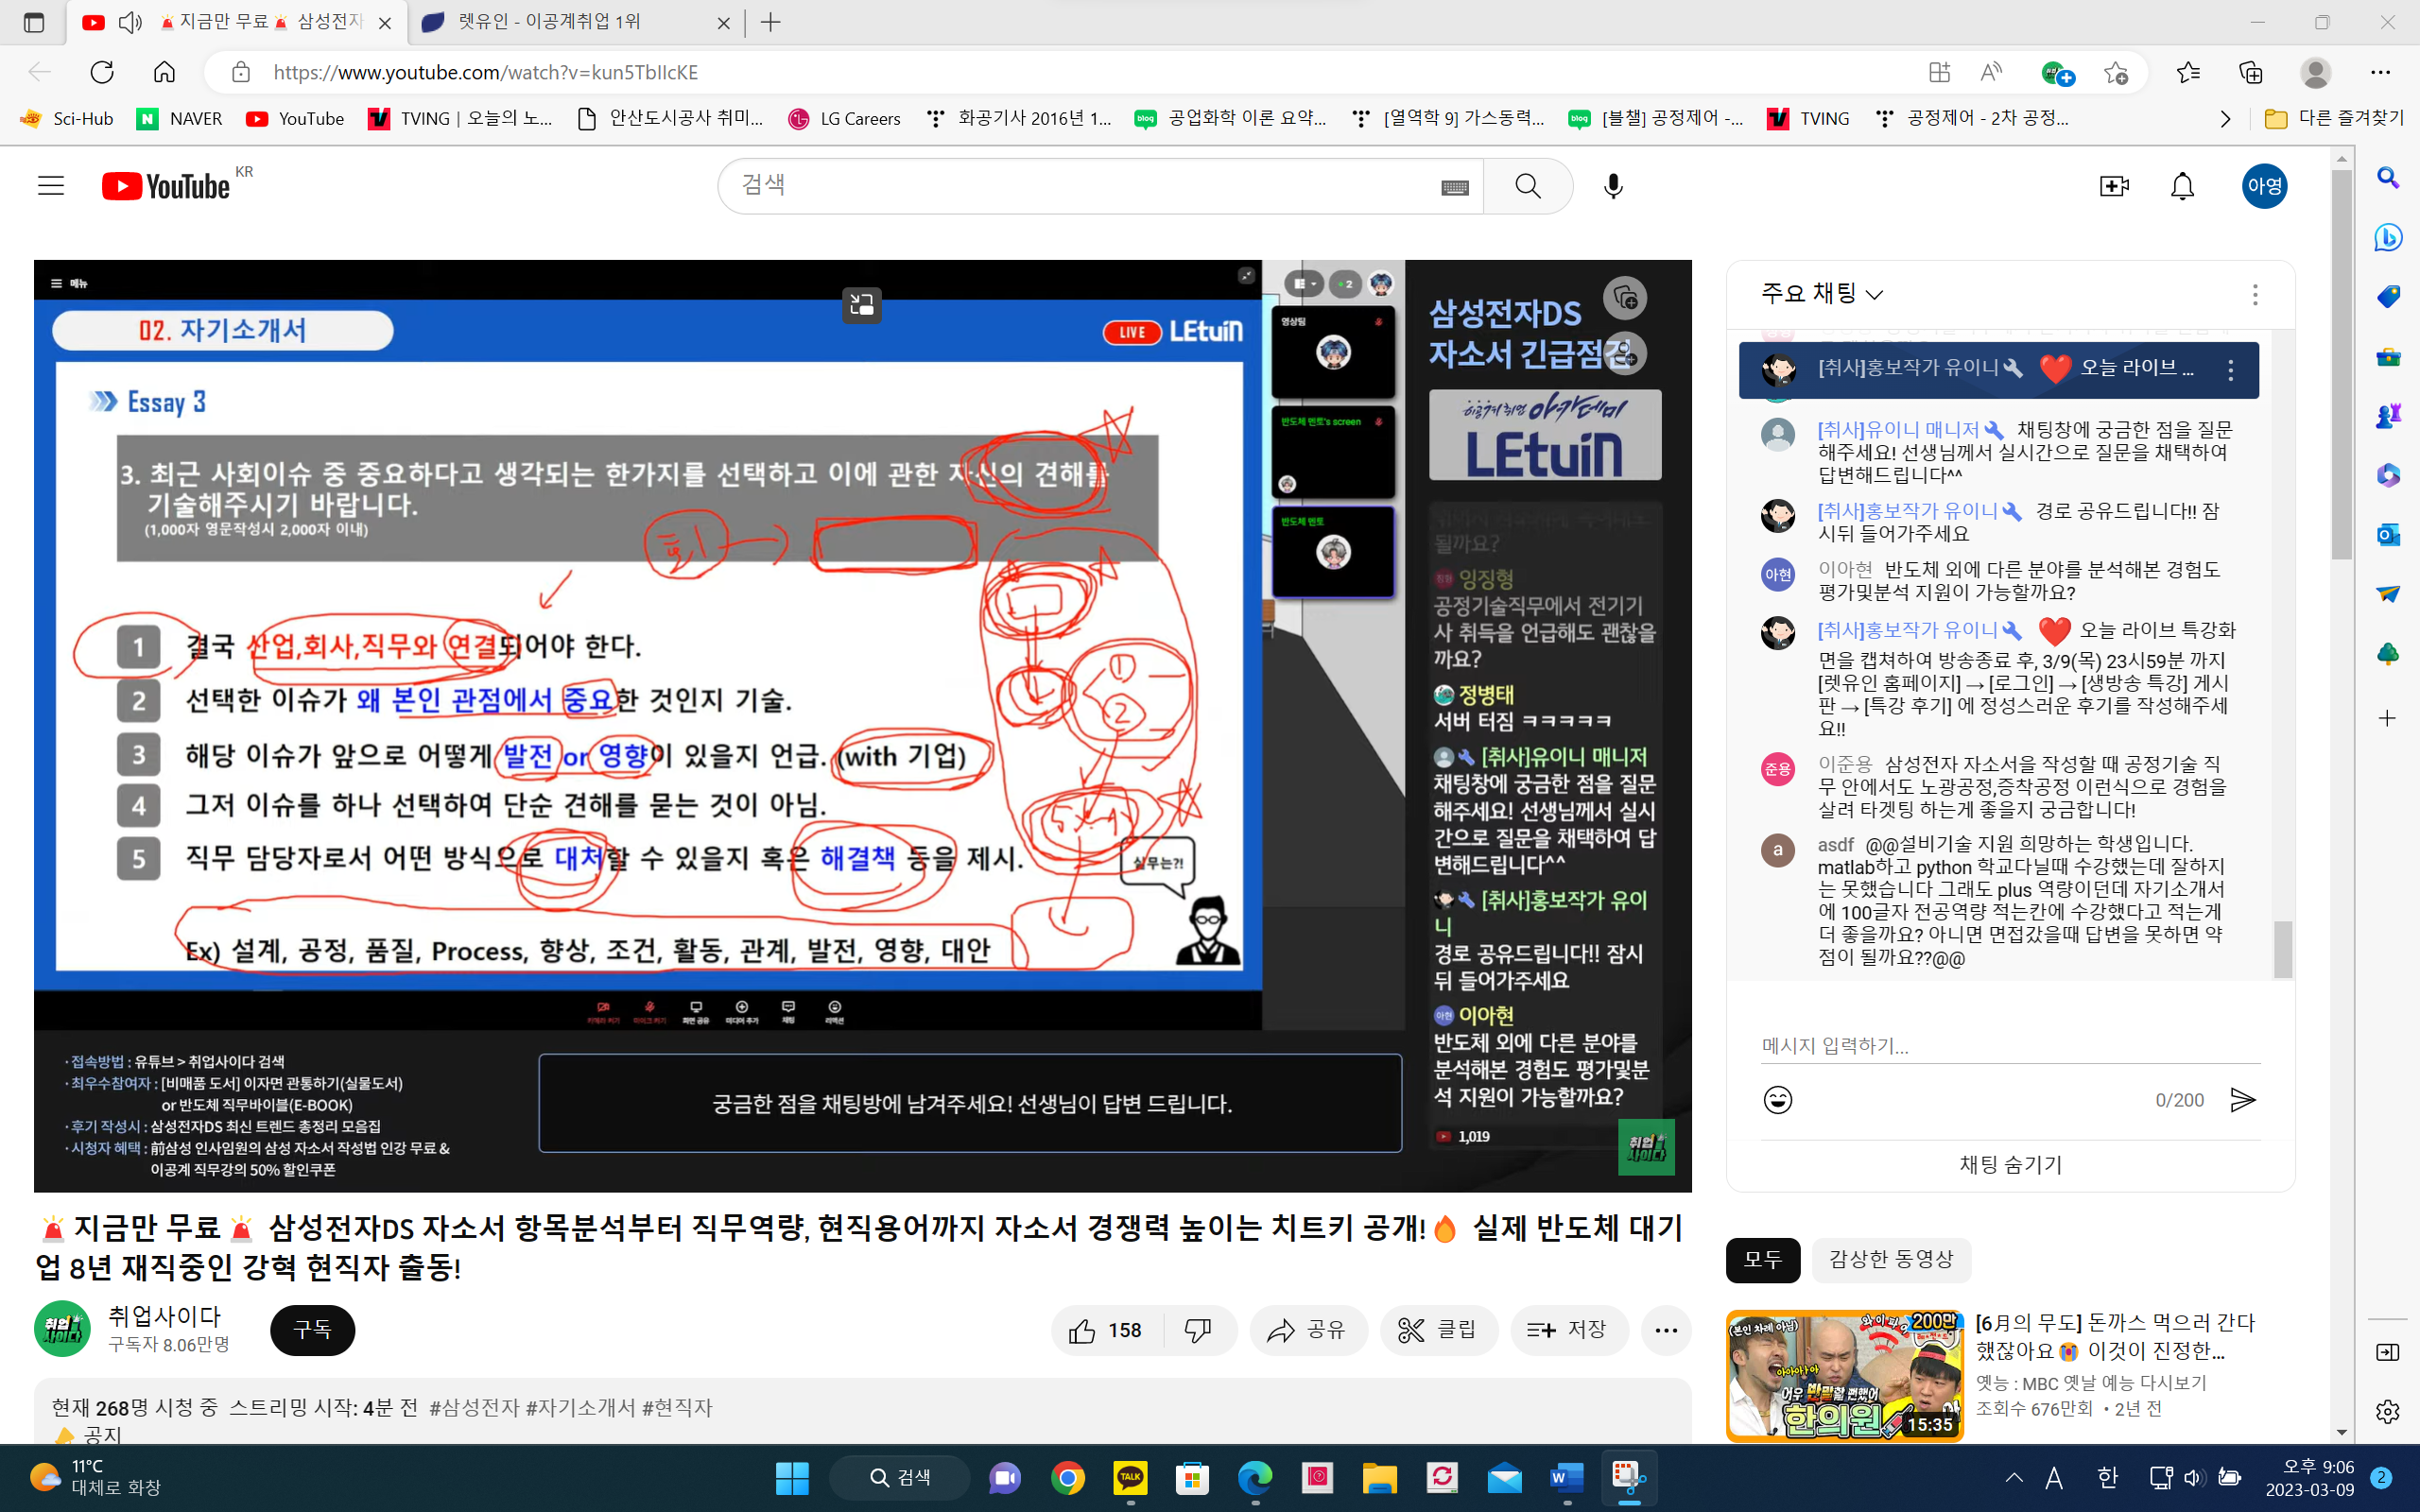The image size is (2420, 1512).
Task: Click the YouTube create video icon
Action: (2113, 186)
